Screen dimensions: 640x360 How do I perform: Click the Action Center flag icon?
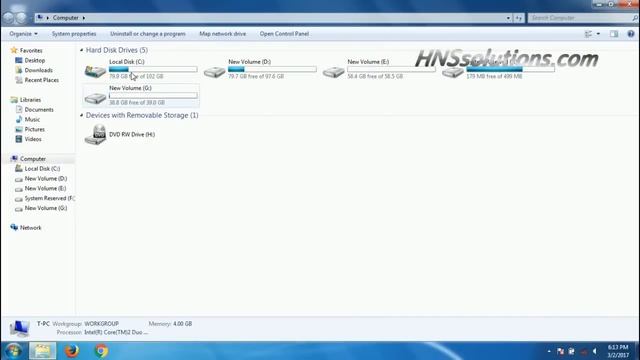[x=560, y=351]
